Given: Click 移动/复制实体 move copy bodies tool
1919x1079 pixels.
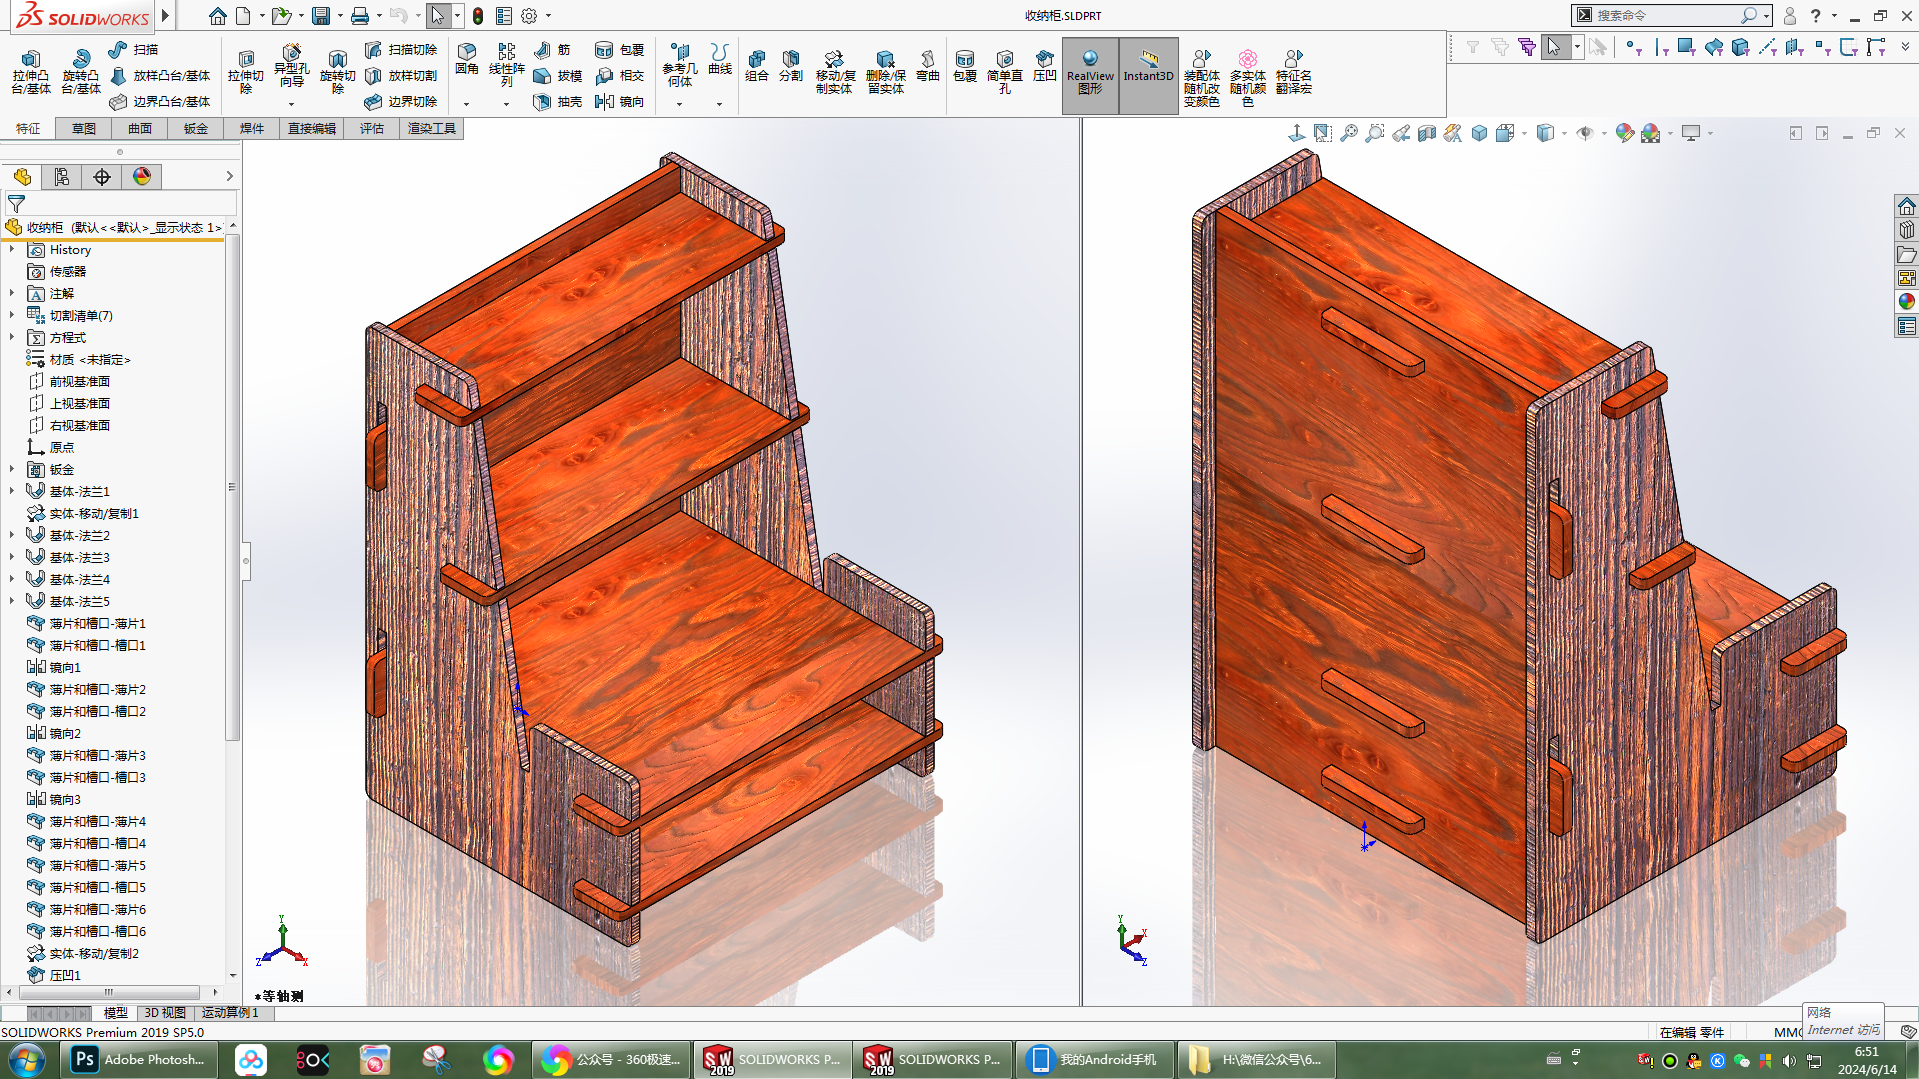Looking at the screenshot, I should point(834,71).
